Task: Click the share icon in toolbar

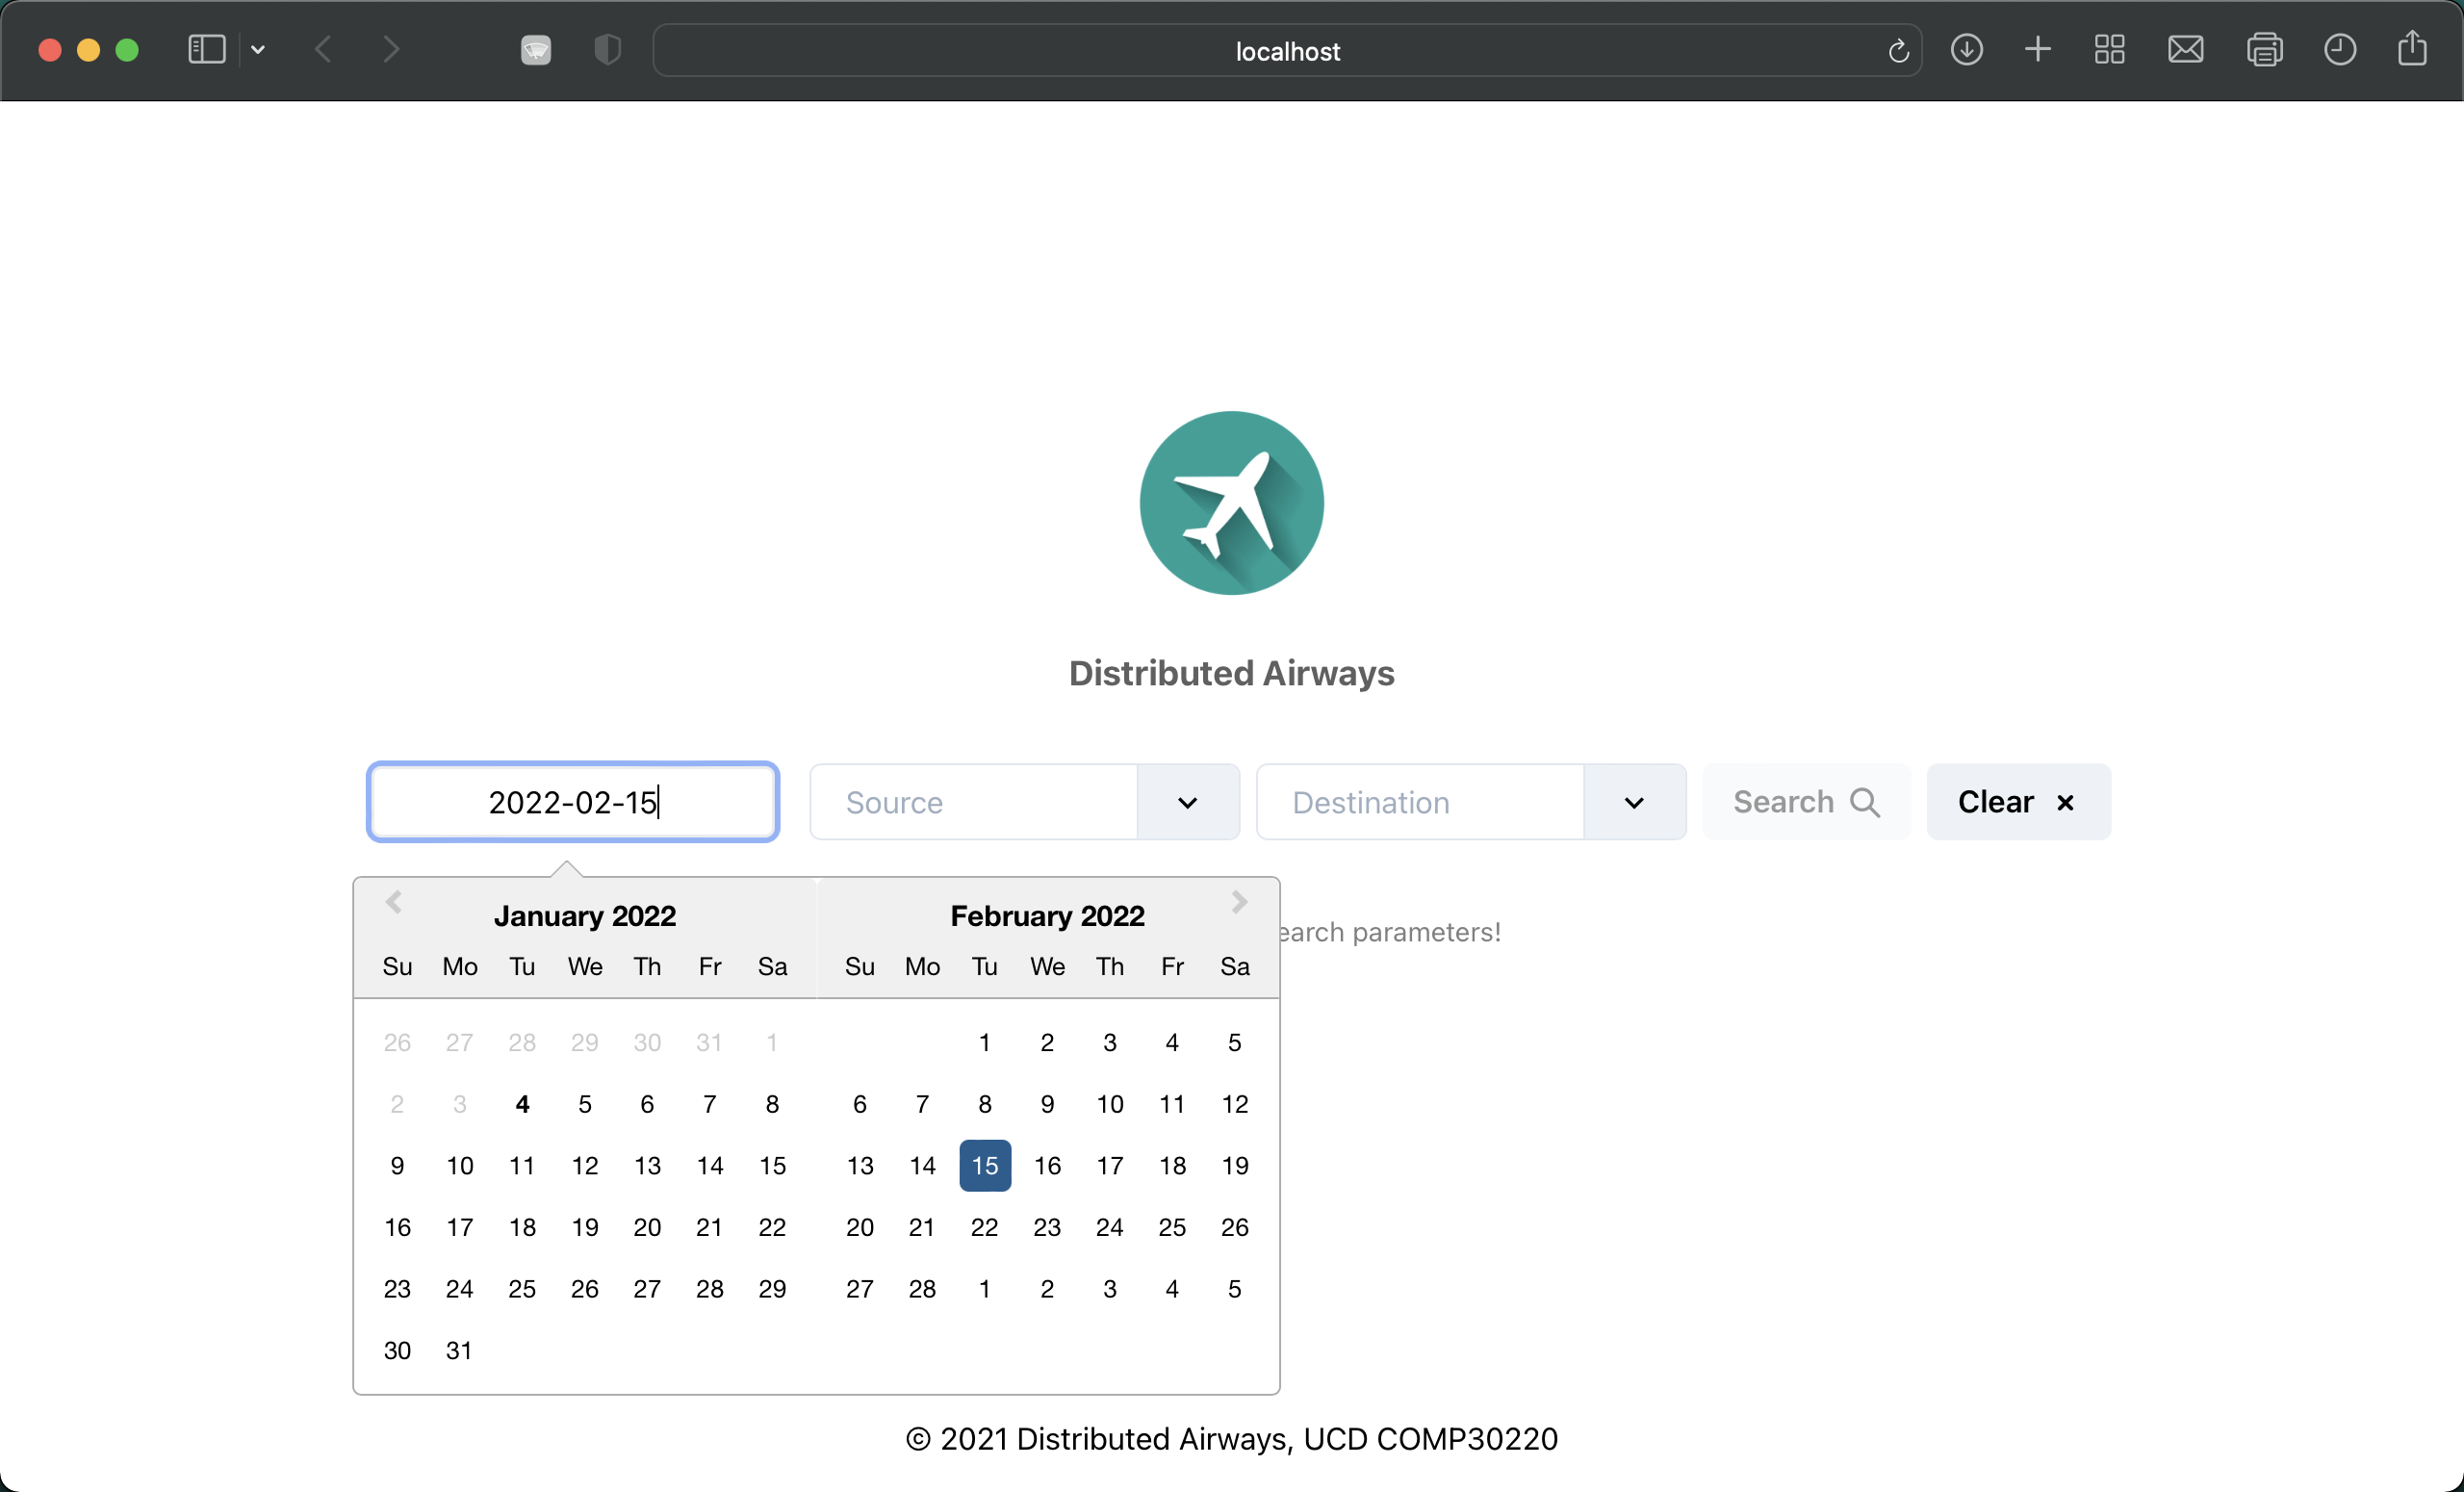Action: (2412, 48)
